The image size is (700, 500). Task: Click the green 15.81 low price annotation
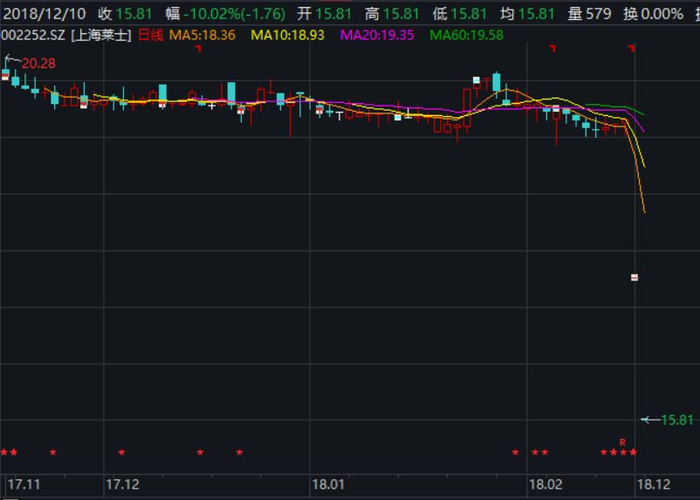677,420
